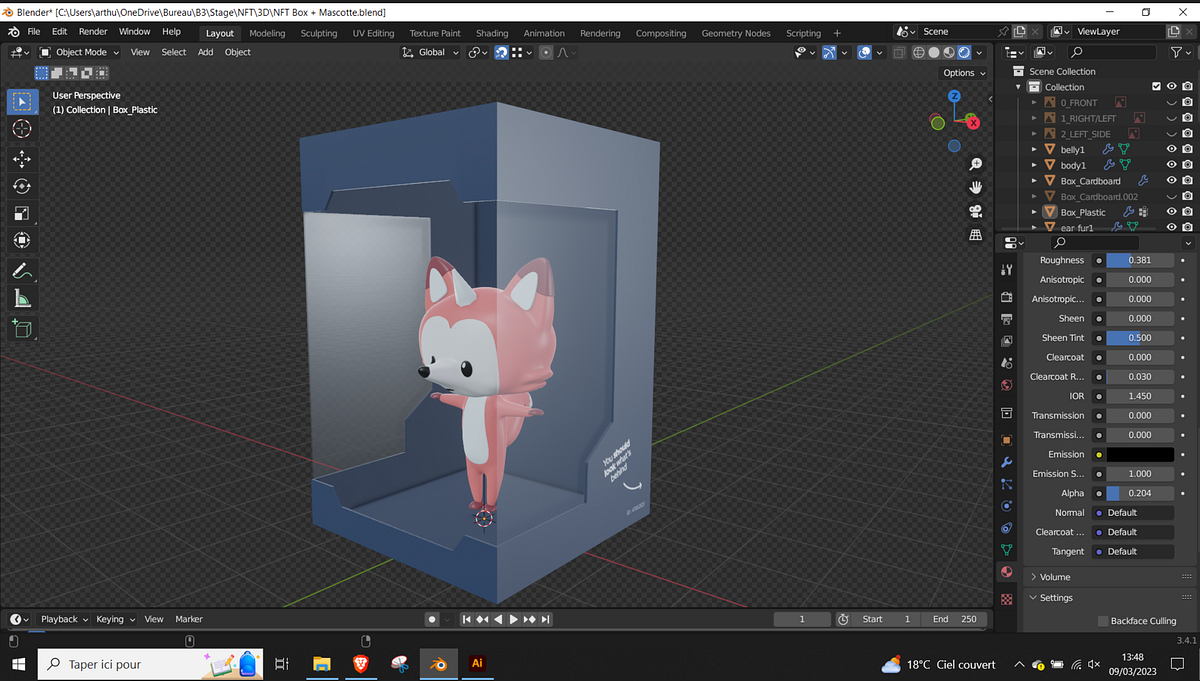This screenshot has width=1200, height=681.
Task: Toggle visibility of Box_Cardboard object
Action: tap(1171, 181)
